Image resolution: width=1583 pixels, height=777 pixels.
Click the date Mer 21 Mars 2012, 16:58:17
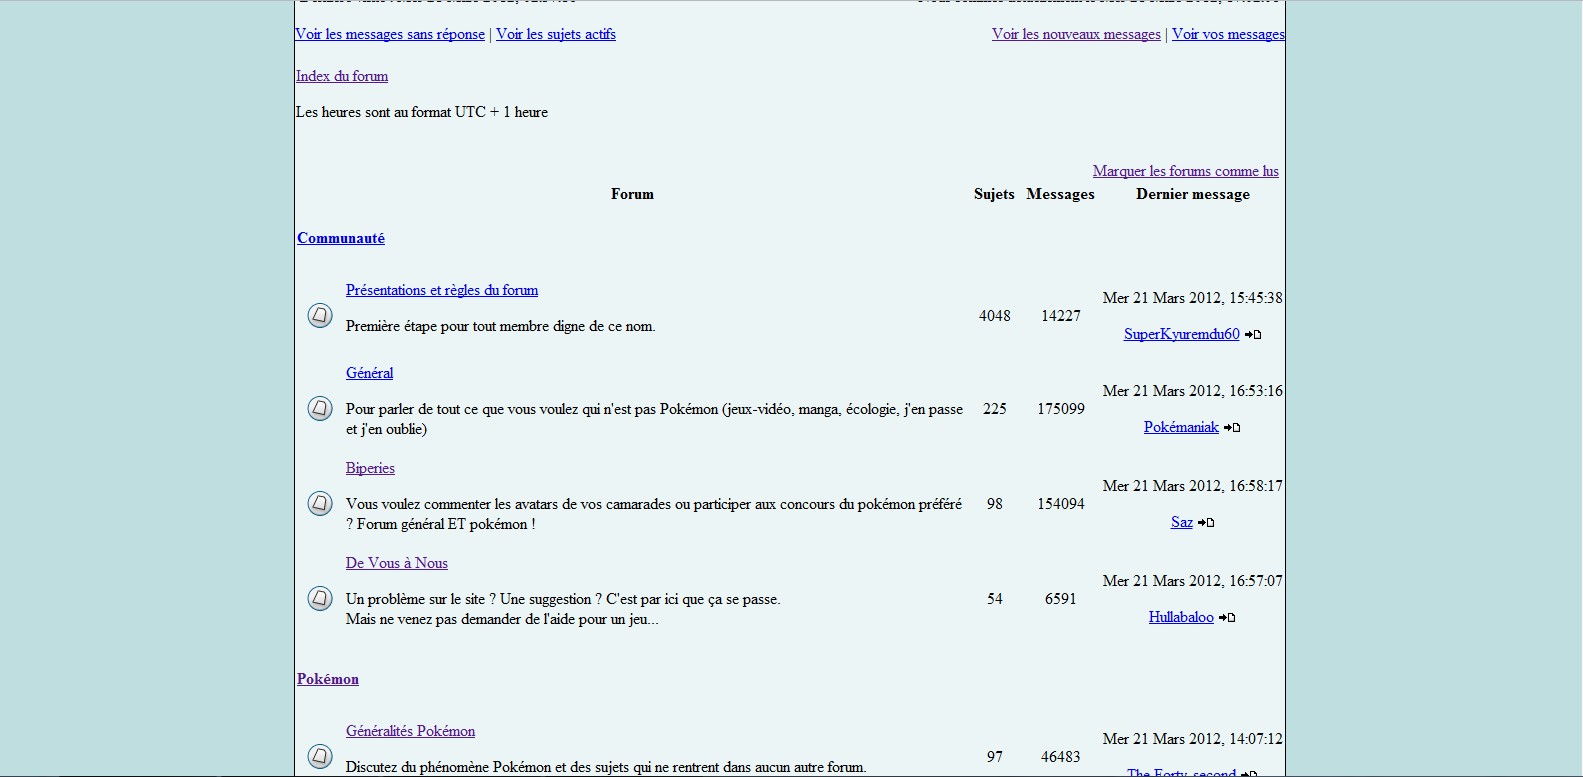click(1193, 486)
